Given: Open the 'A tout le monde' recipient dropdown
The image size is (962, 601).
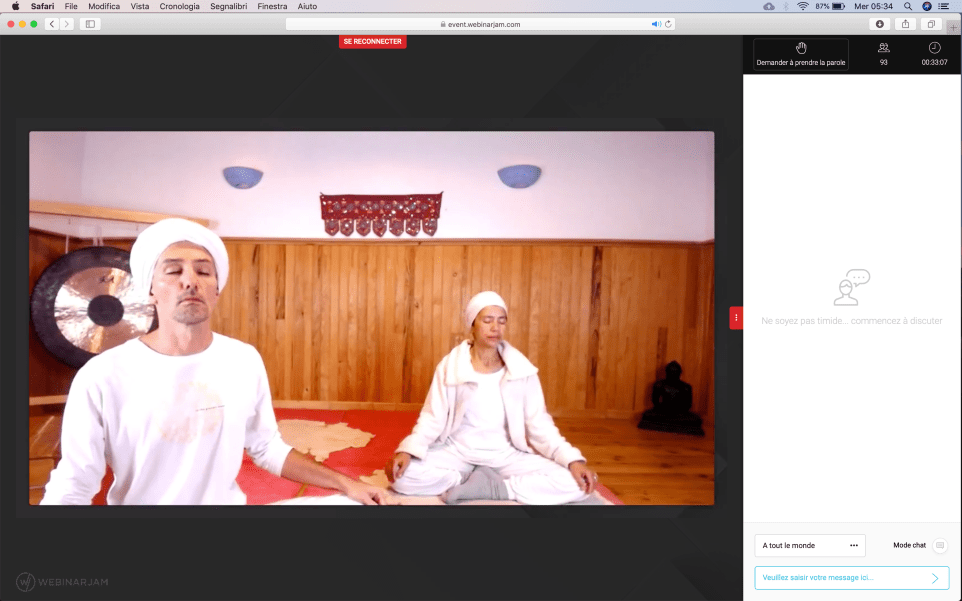Looking at the screenshot, I should pos(809,545).
